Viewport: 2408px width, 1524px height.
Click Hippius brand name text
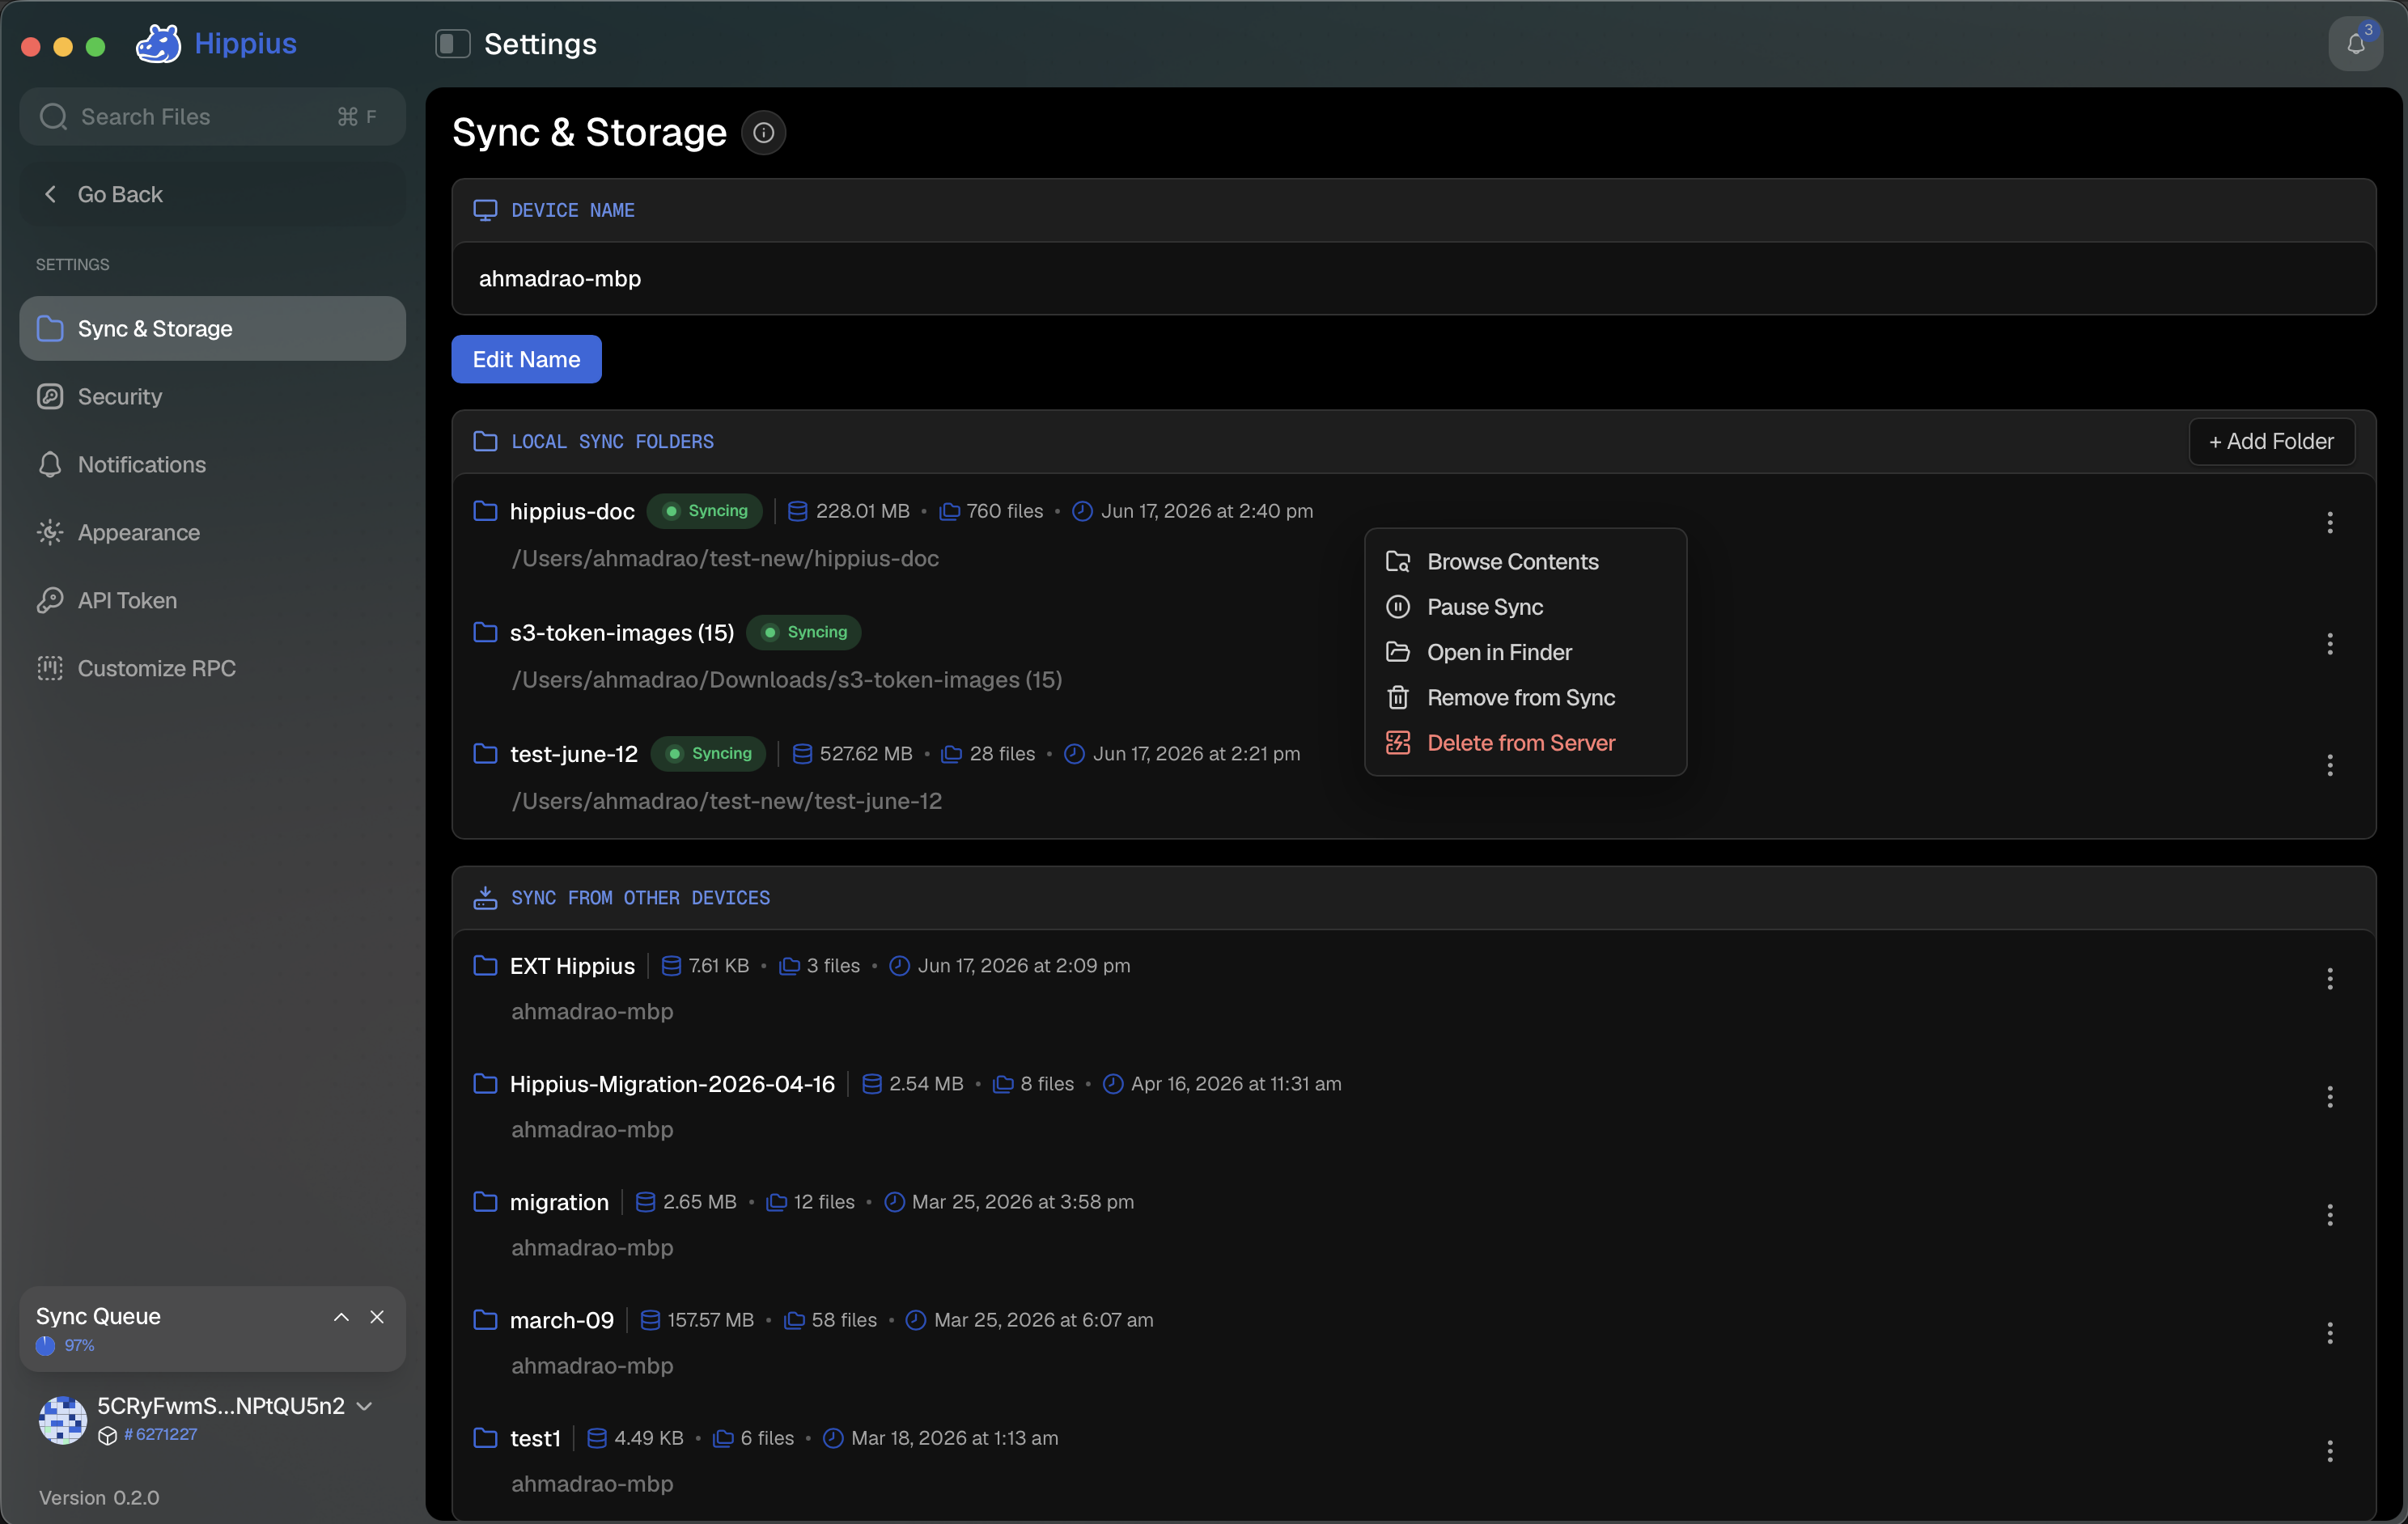point(245,43)
